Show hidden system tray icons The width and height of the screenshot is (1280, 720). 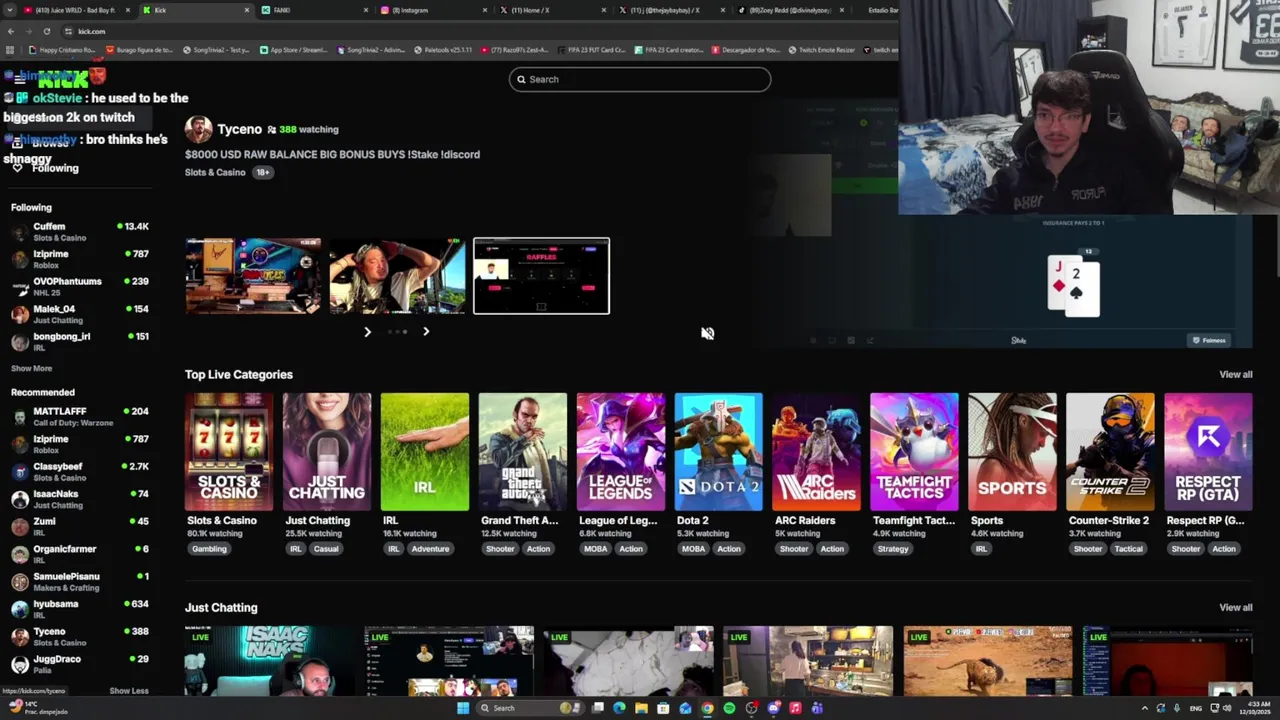[x=1144, y=708]
